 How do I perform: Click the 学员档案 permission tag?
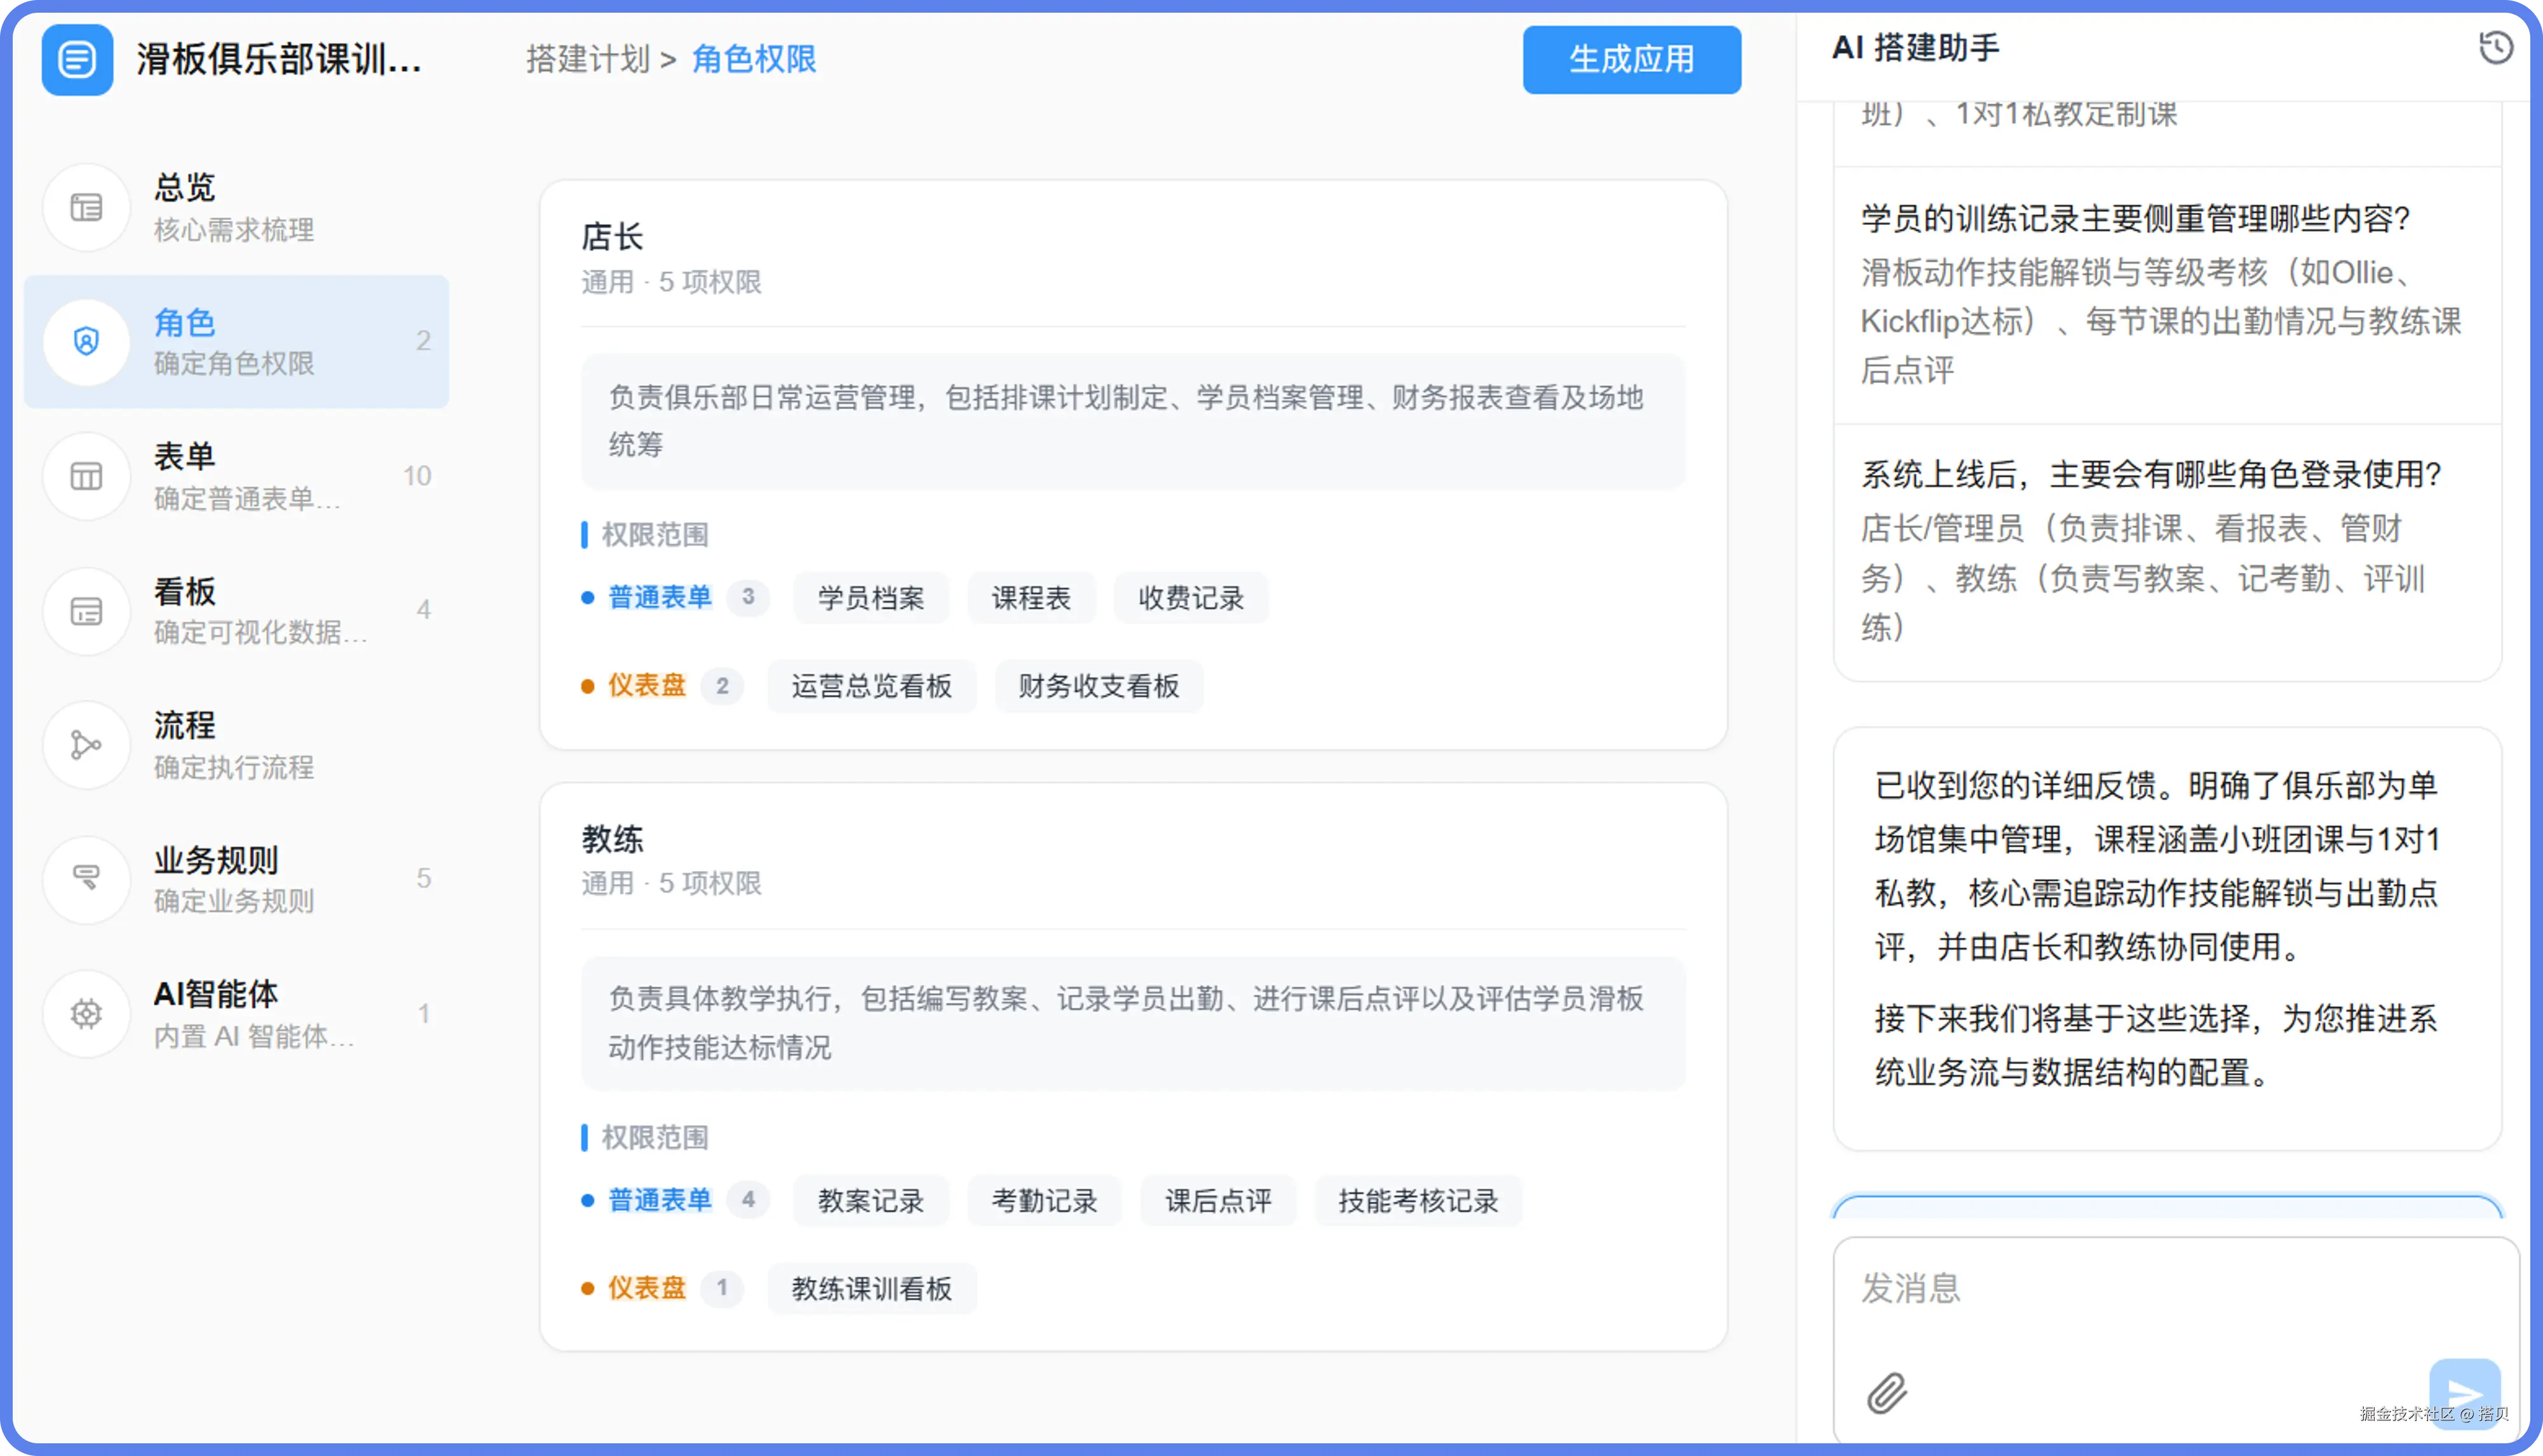pyautogui.click(x=871, y=598)
